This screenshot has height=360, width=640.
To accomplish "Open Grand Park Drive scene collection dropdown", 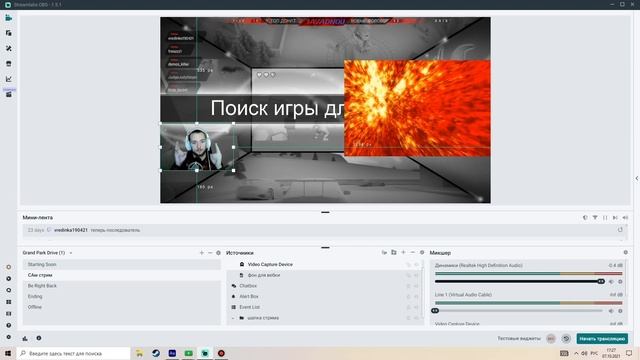I will coord(47,253).
